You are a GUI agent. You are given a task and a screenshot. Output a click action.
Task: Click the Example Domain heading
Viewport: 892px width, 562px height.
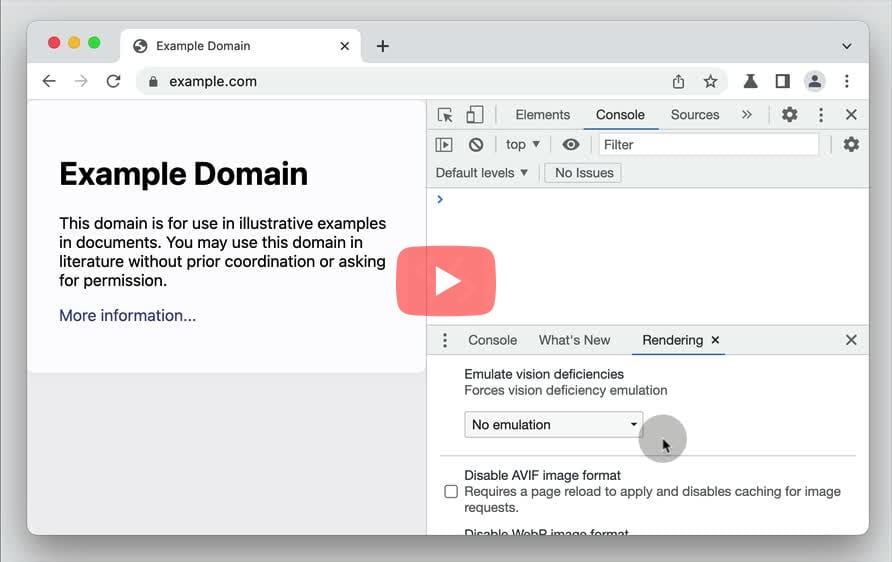pos(183,173)
